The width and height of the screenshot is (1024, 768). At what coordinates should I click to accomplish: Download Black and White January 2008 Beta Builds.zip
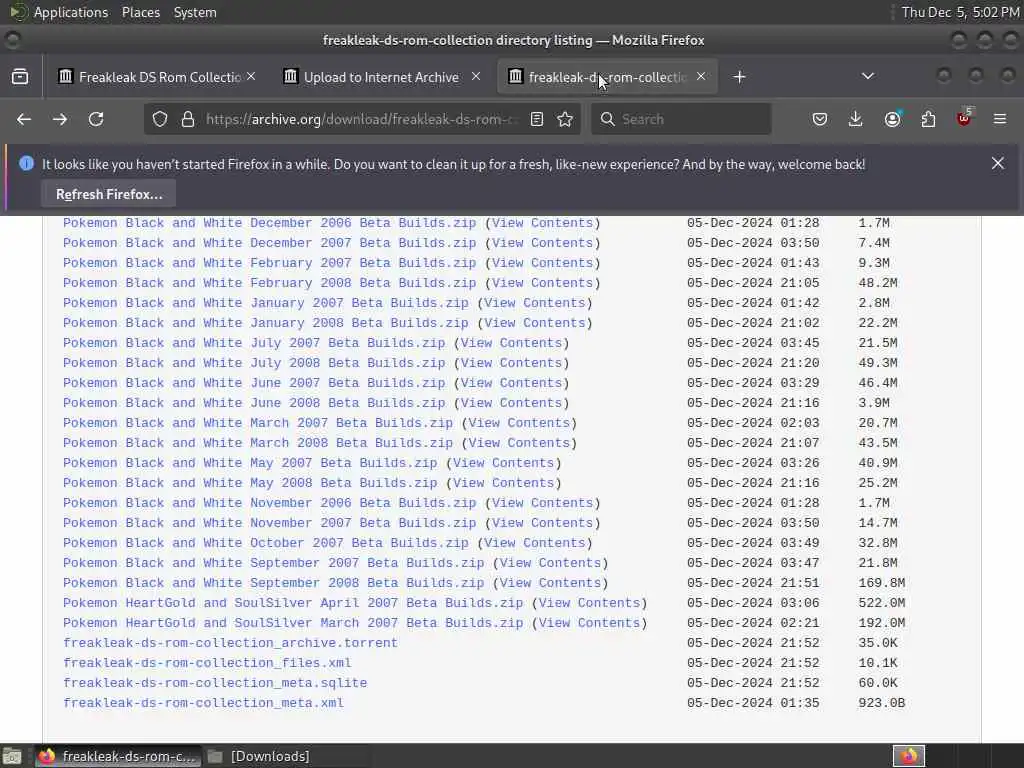tap(266, 323)
